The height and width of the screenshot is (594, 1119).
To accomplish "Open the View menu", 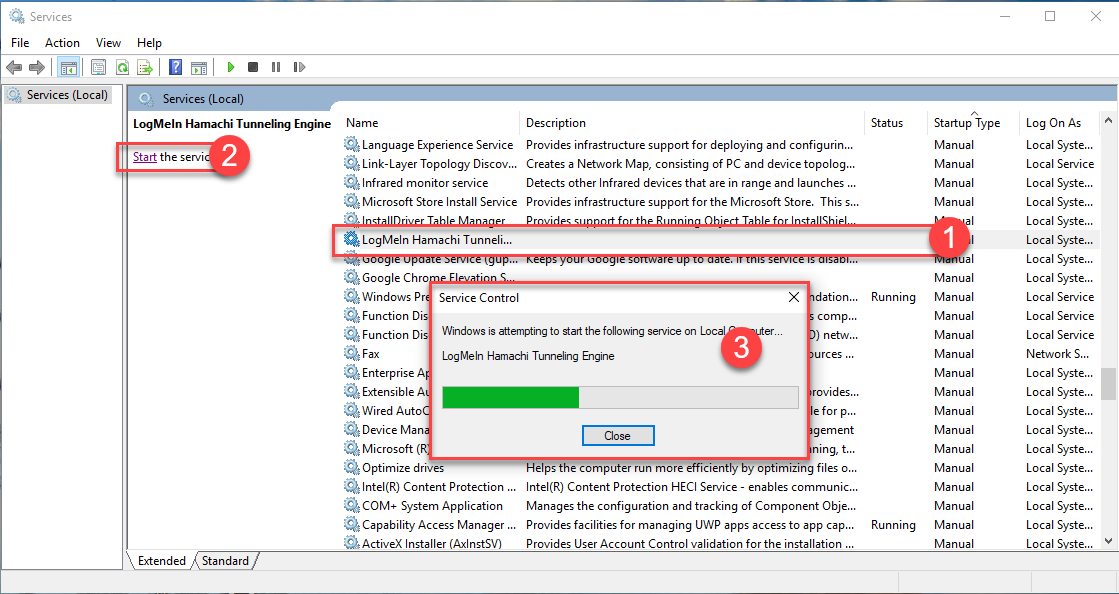I will (x=108, y=42).
